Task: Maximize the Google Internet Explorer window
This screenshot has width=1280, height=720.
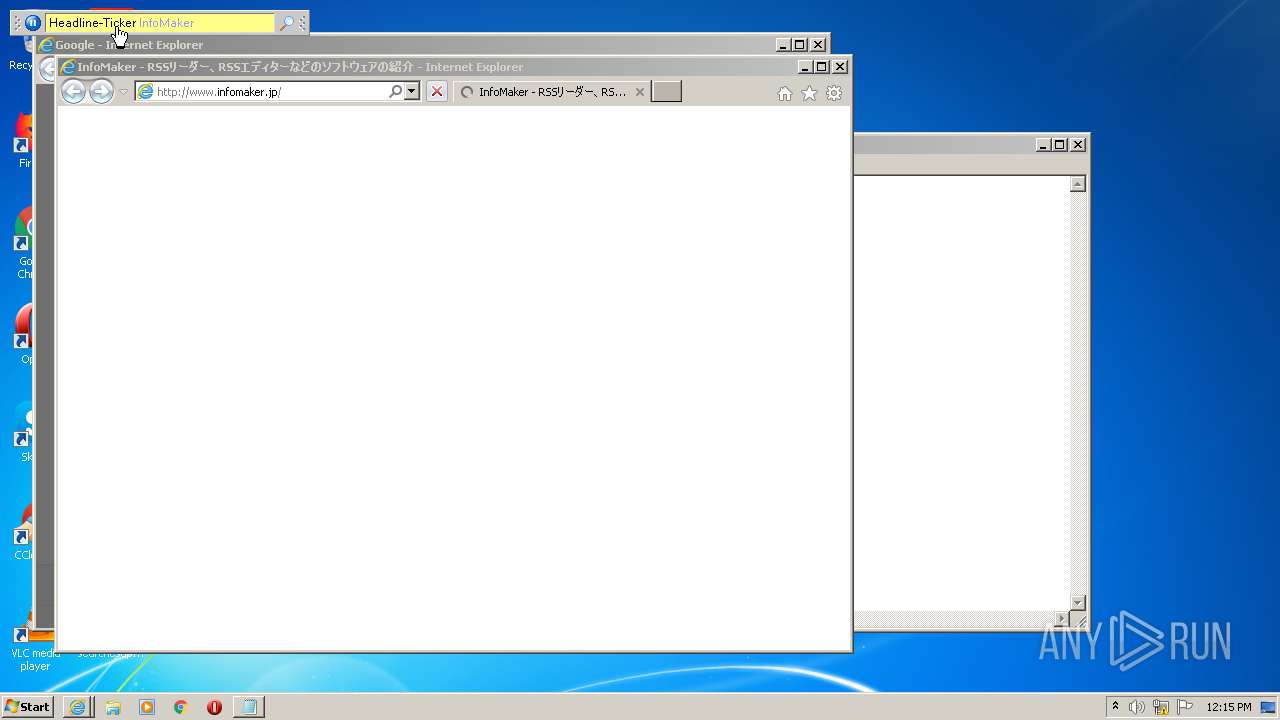Action: pyautogui.click(x=800, y=45)
